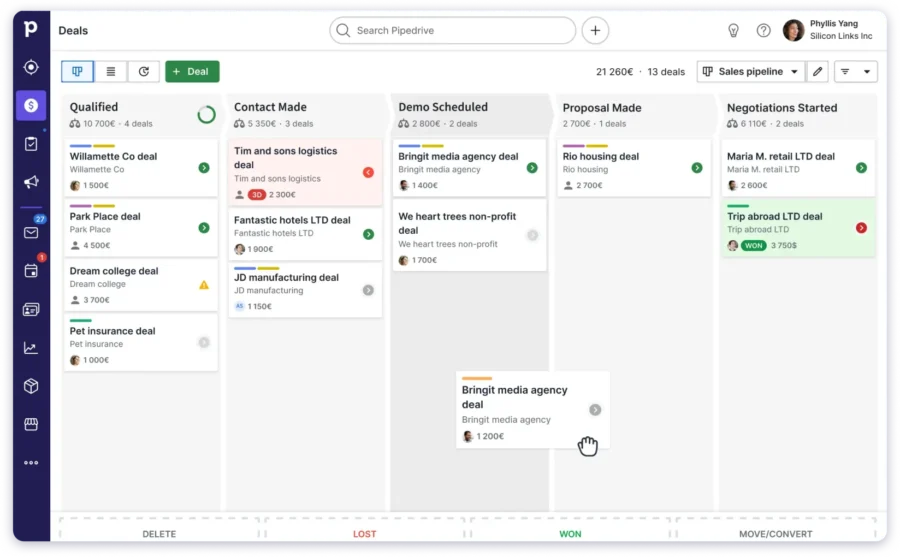Open Products box icon in sidebar

pos(31,386)
